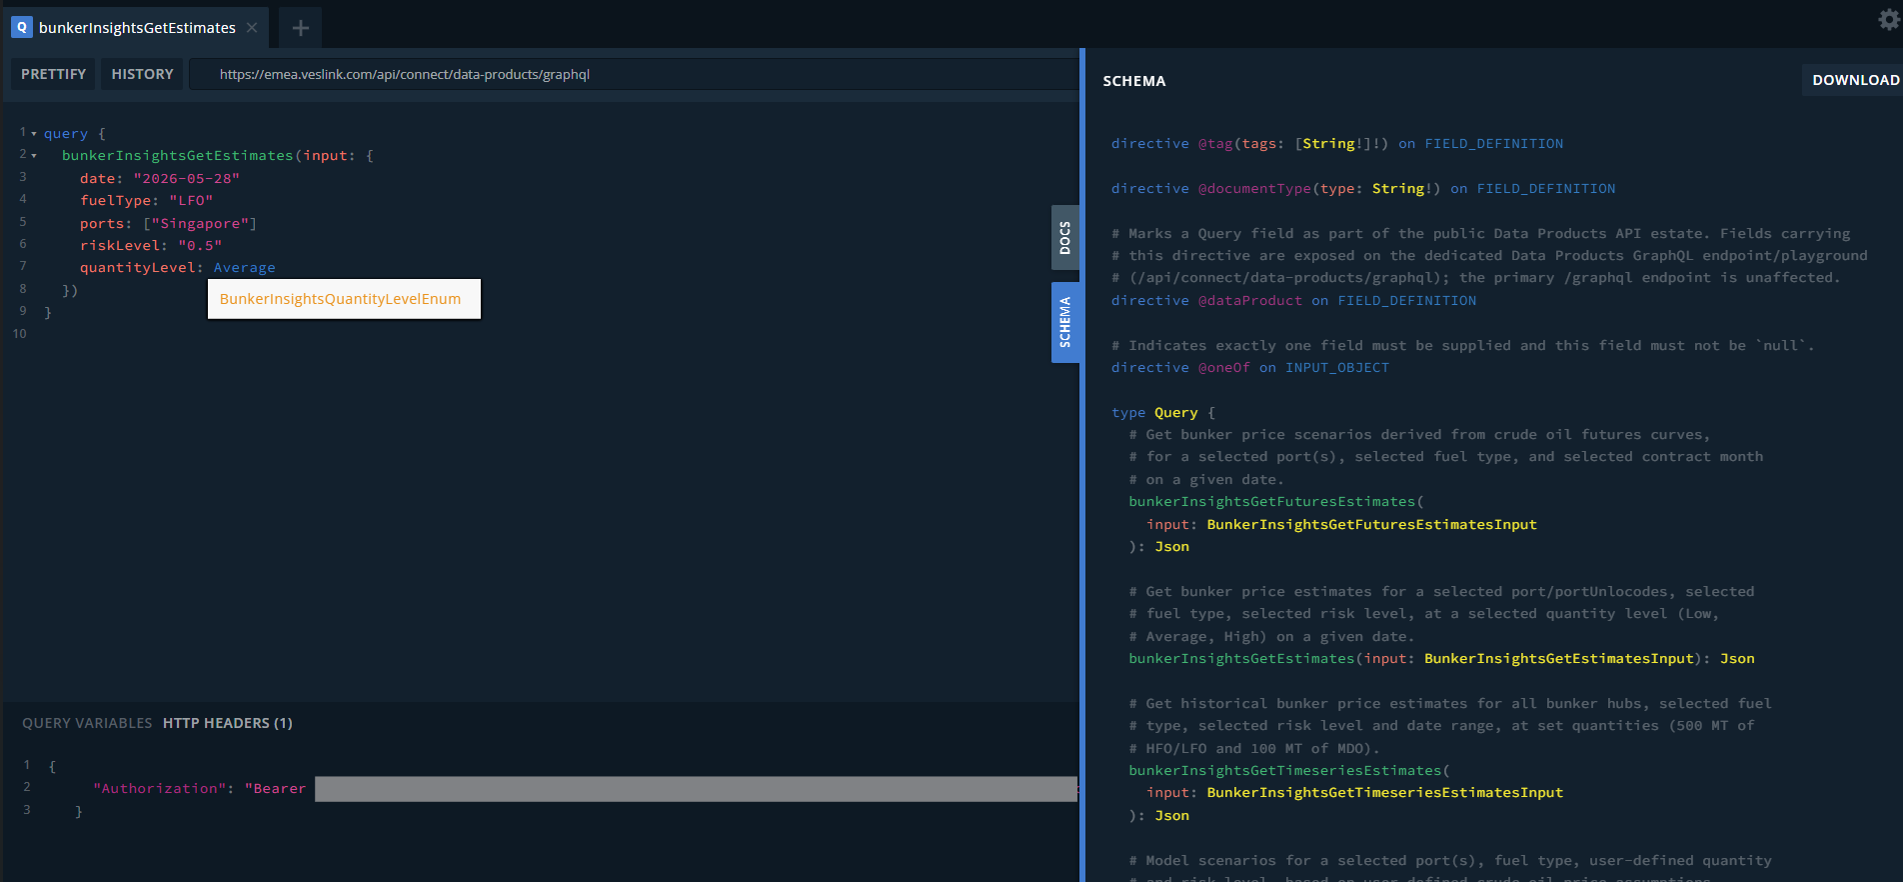Collapse the query block on line 1

point(34,133)
